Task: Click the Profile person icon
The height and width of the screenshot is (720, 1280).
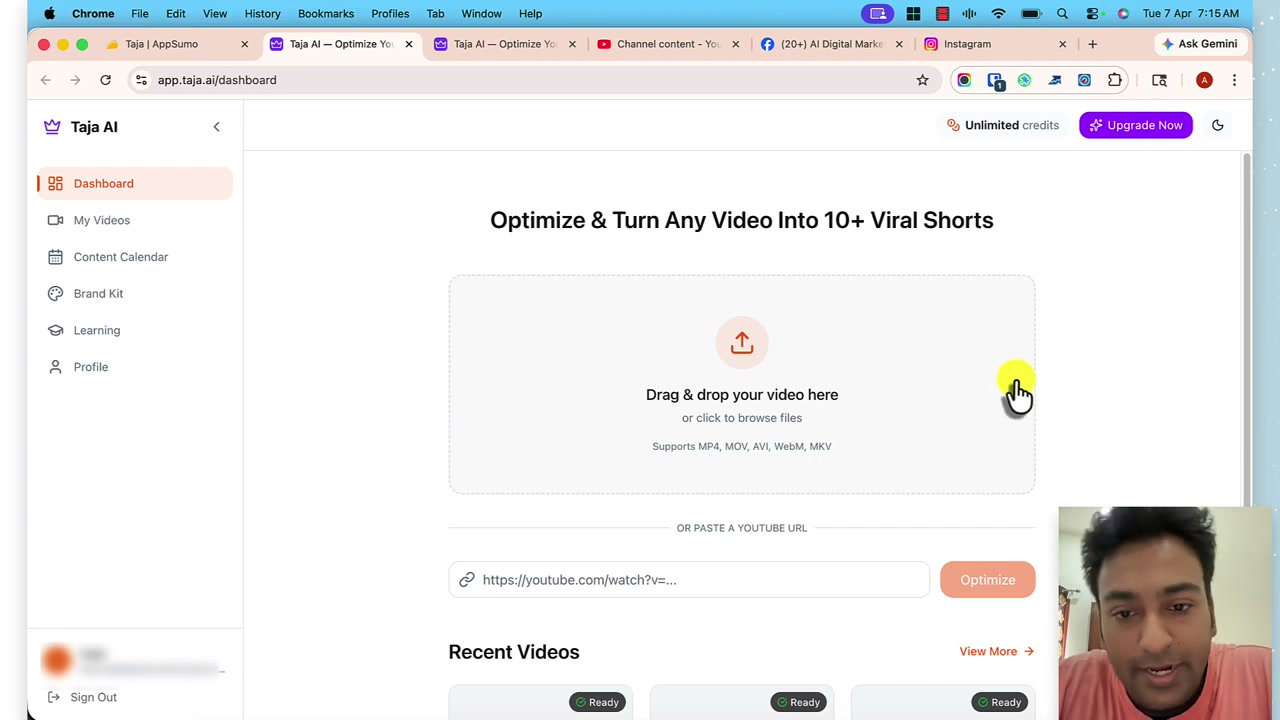Action: pyautogui.click(x=55, y=367)
